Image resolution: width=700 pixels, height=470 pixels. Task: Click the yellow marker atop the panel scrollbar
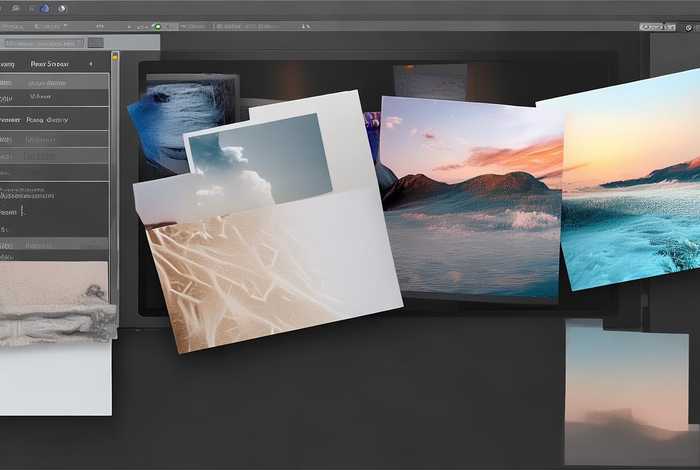(115, 58)
